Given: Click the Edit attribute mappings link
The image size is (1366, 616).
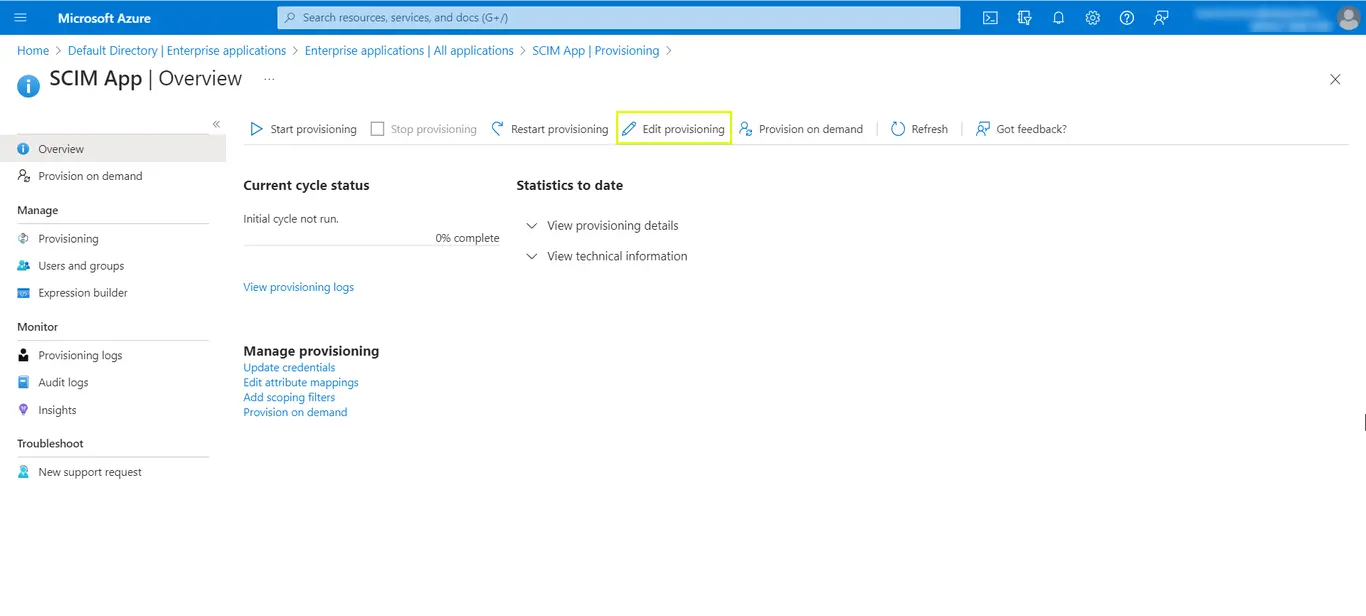Looking at the screenshot, I should click(x=301, y=383).
